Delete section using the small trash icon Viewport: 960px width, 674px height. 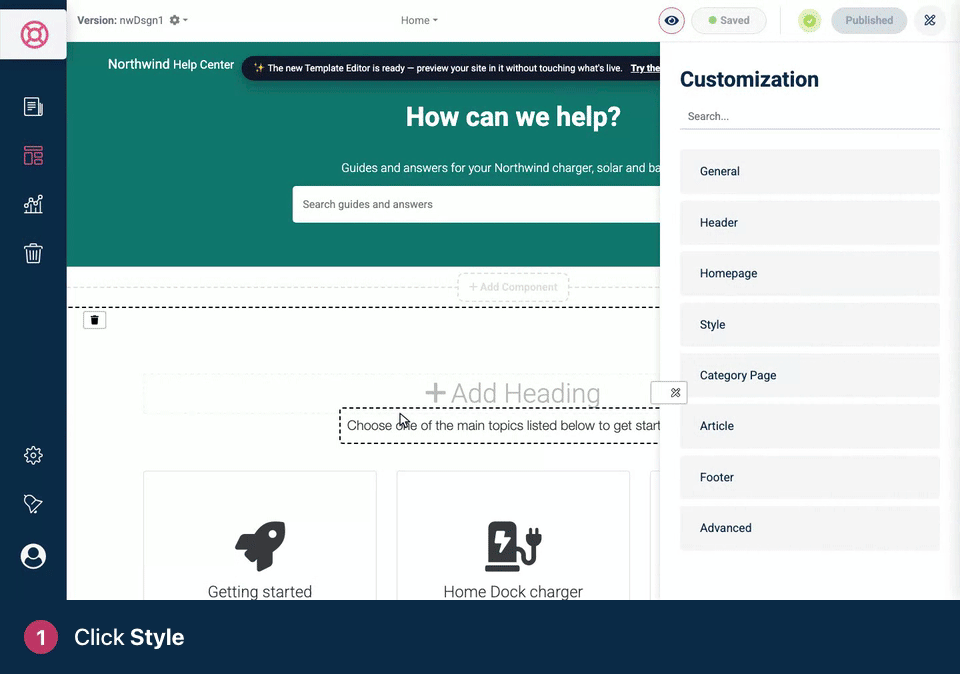tap(94, 320)
